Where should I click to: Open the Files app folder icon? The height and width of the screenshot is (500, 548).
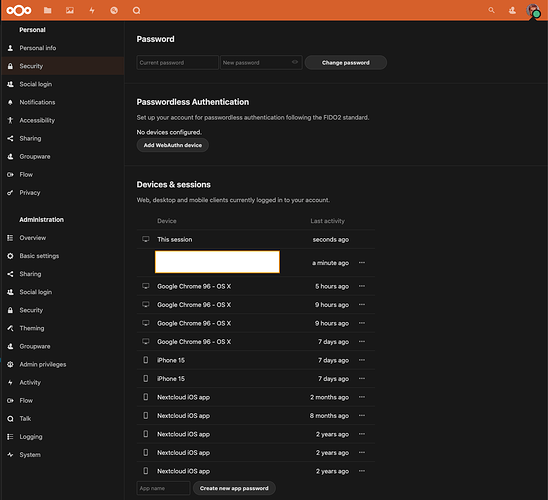point(48,10)
